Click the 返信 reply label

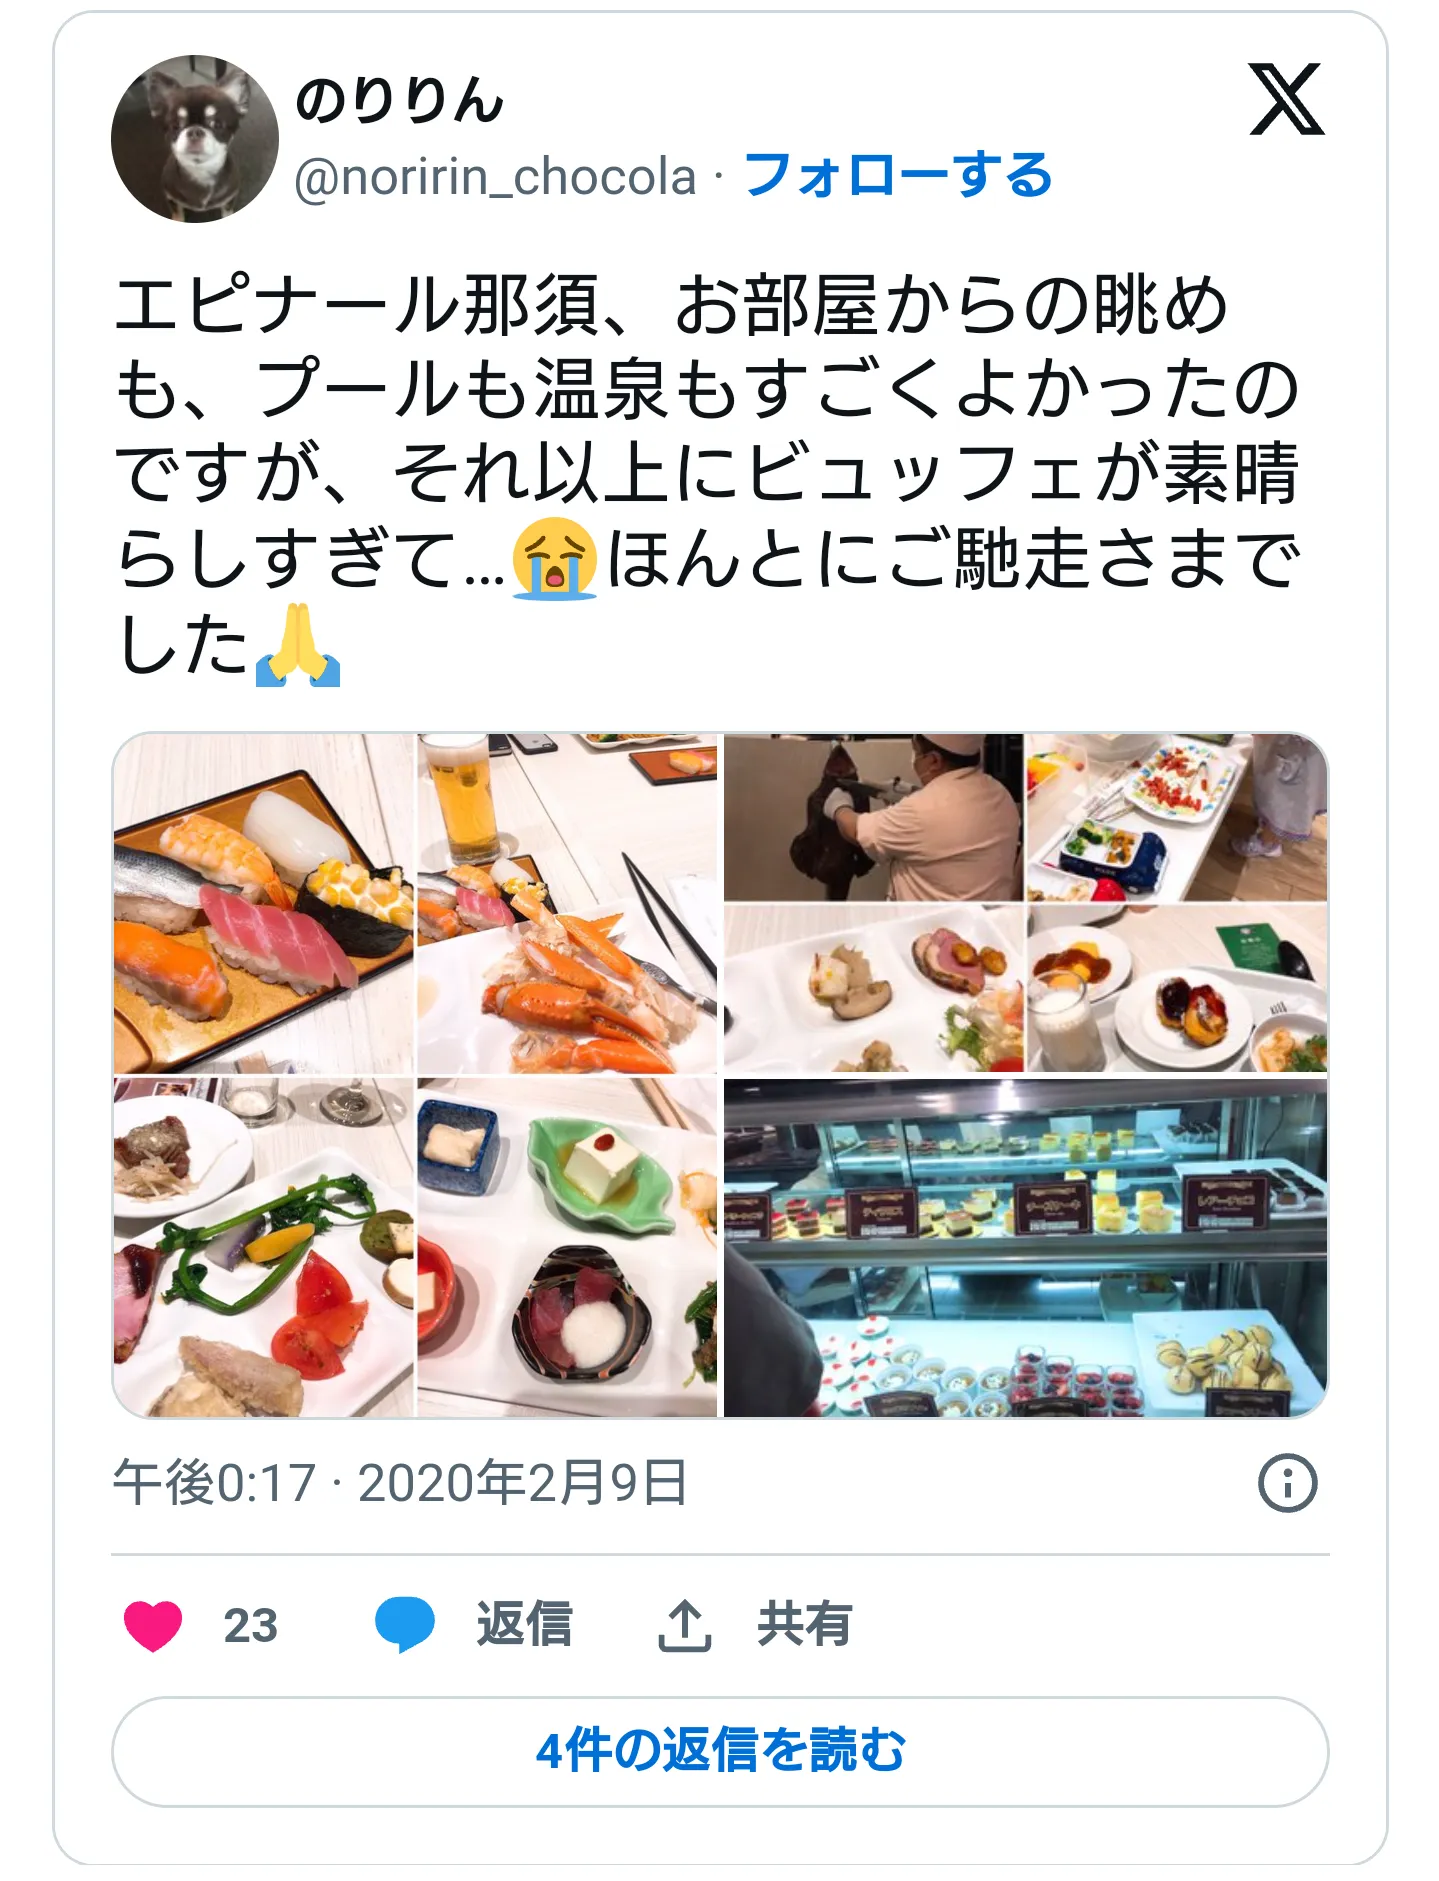coord(524,1625)
